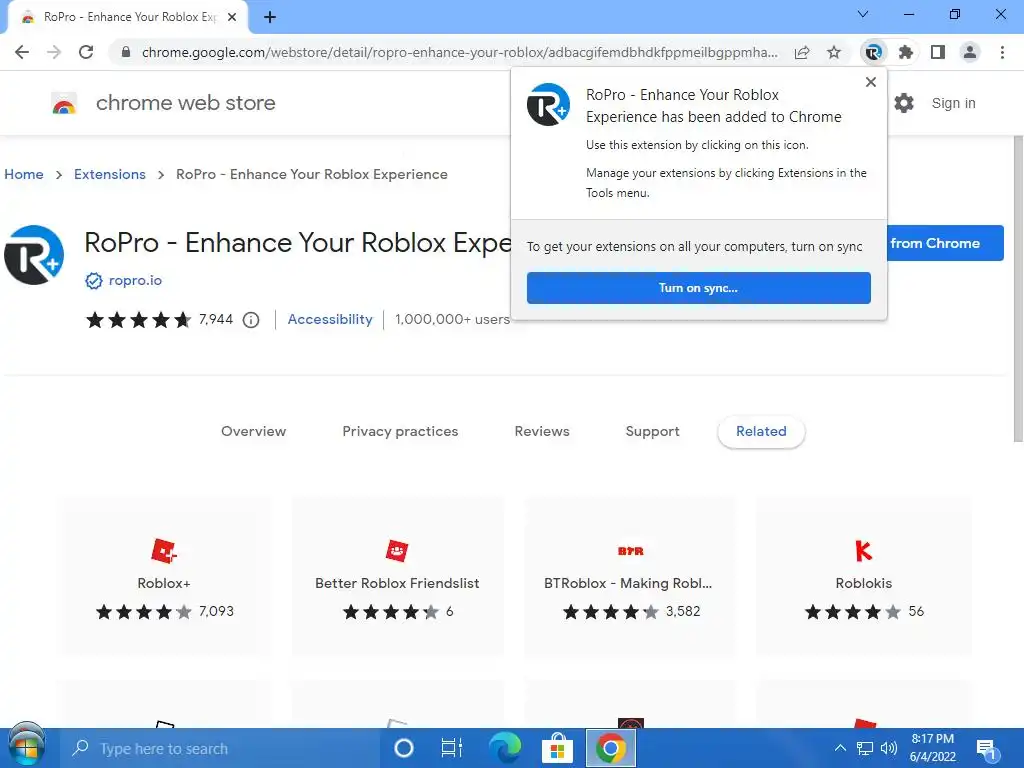Open the volume control tray icon
The height and width of the screenshot is (768, 1024).
889,748
